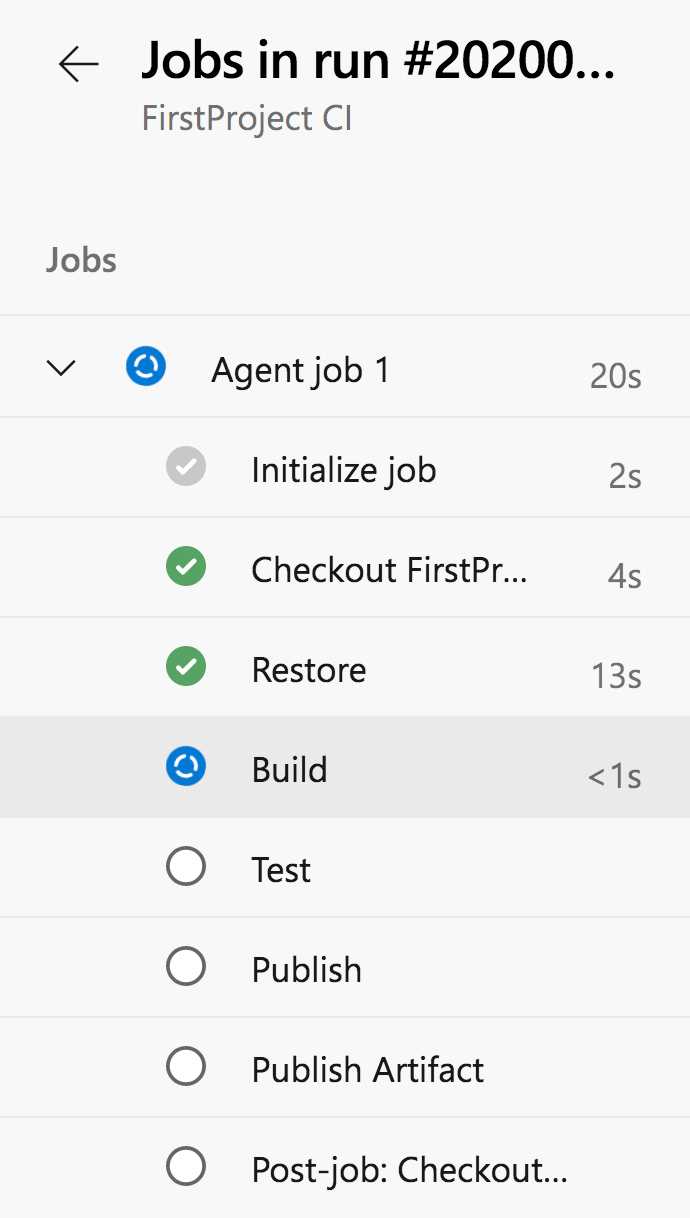Click the pending circle icon for Publish Artifact
The image size is (690, 1218).
click(185, 1066)
